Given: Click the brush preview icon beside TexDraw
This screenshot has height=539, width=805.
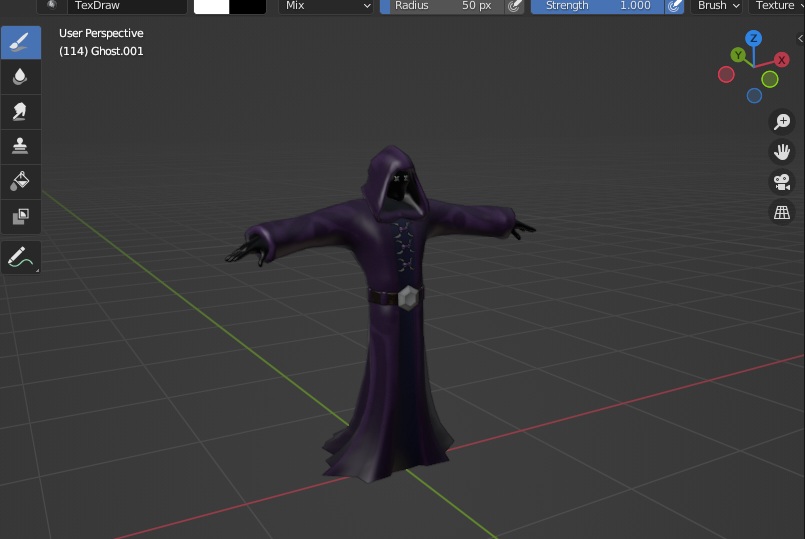Looking at the screenshot, I should [x=52, y=6].
